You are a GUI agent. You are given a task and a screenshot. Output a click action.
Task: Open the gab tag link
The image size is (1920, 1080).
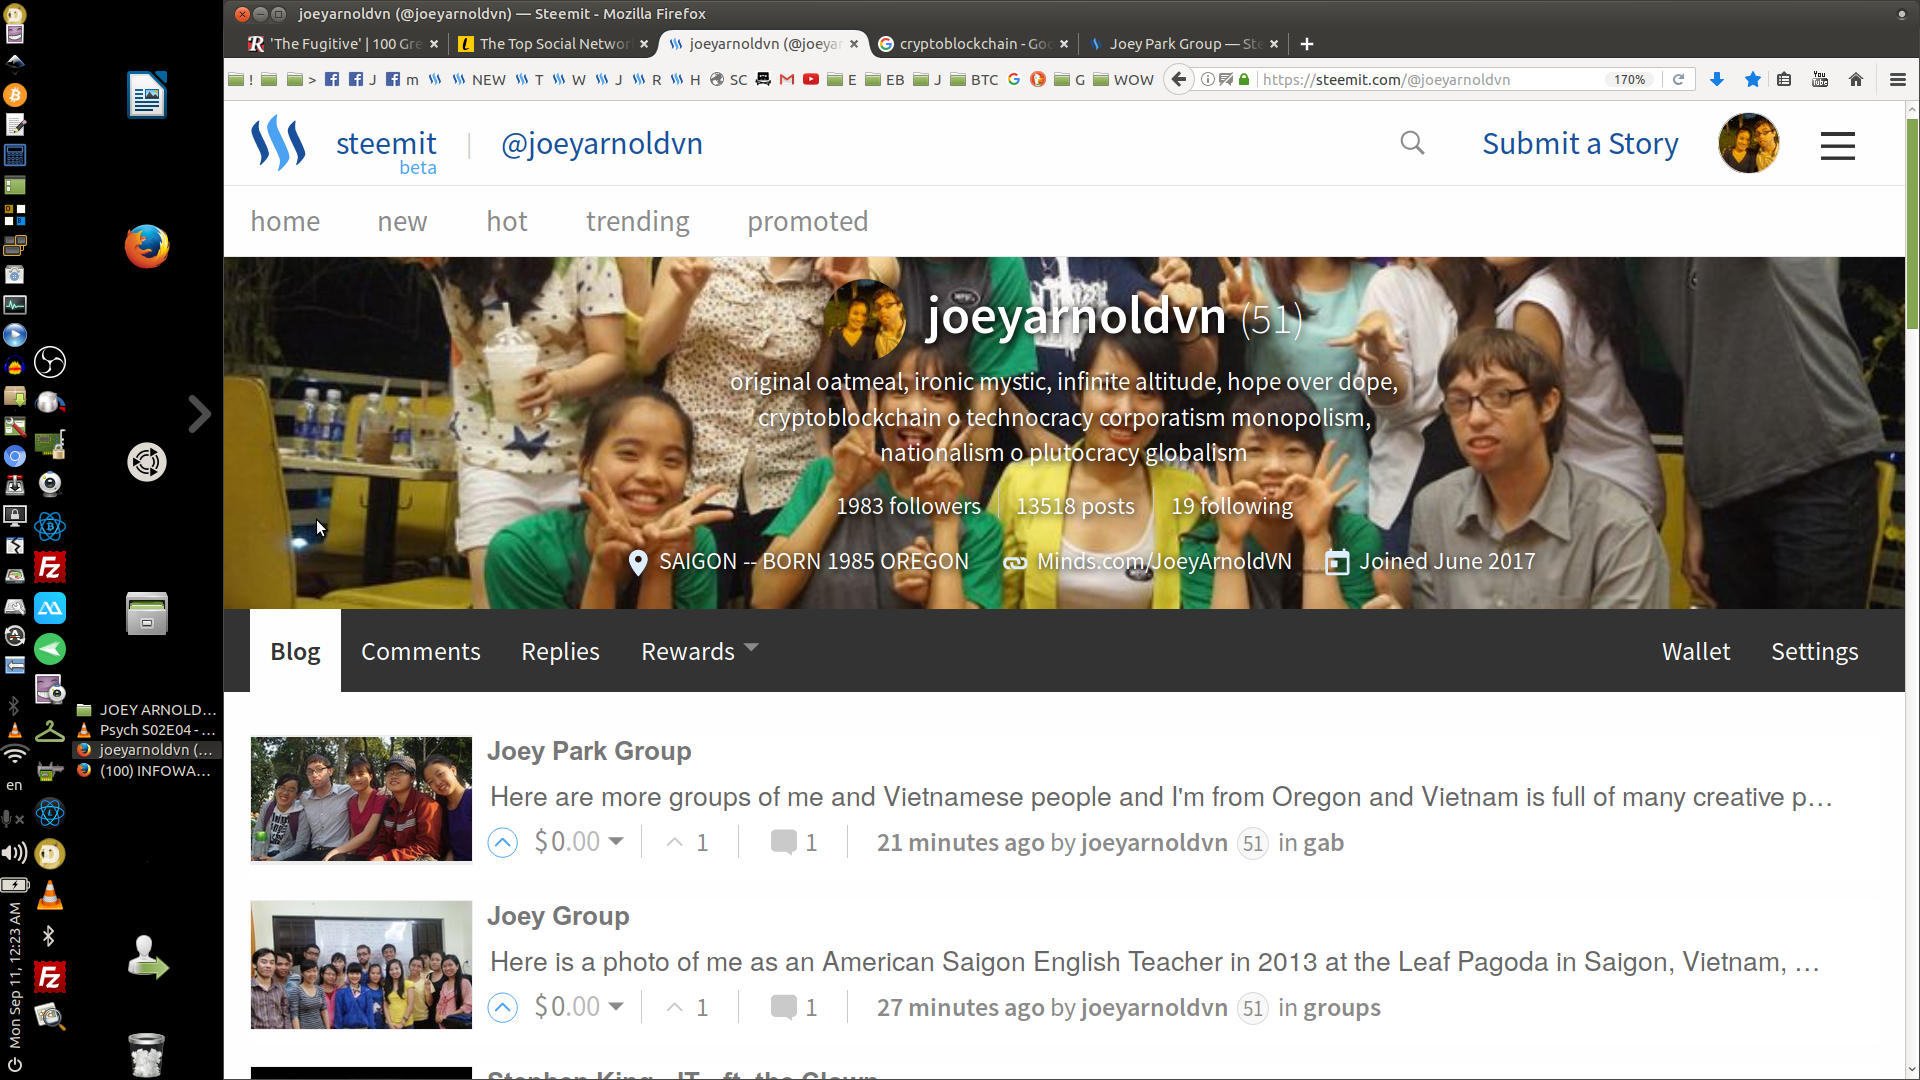coord(1323,843)
